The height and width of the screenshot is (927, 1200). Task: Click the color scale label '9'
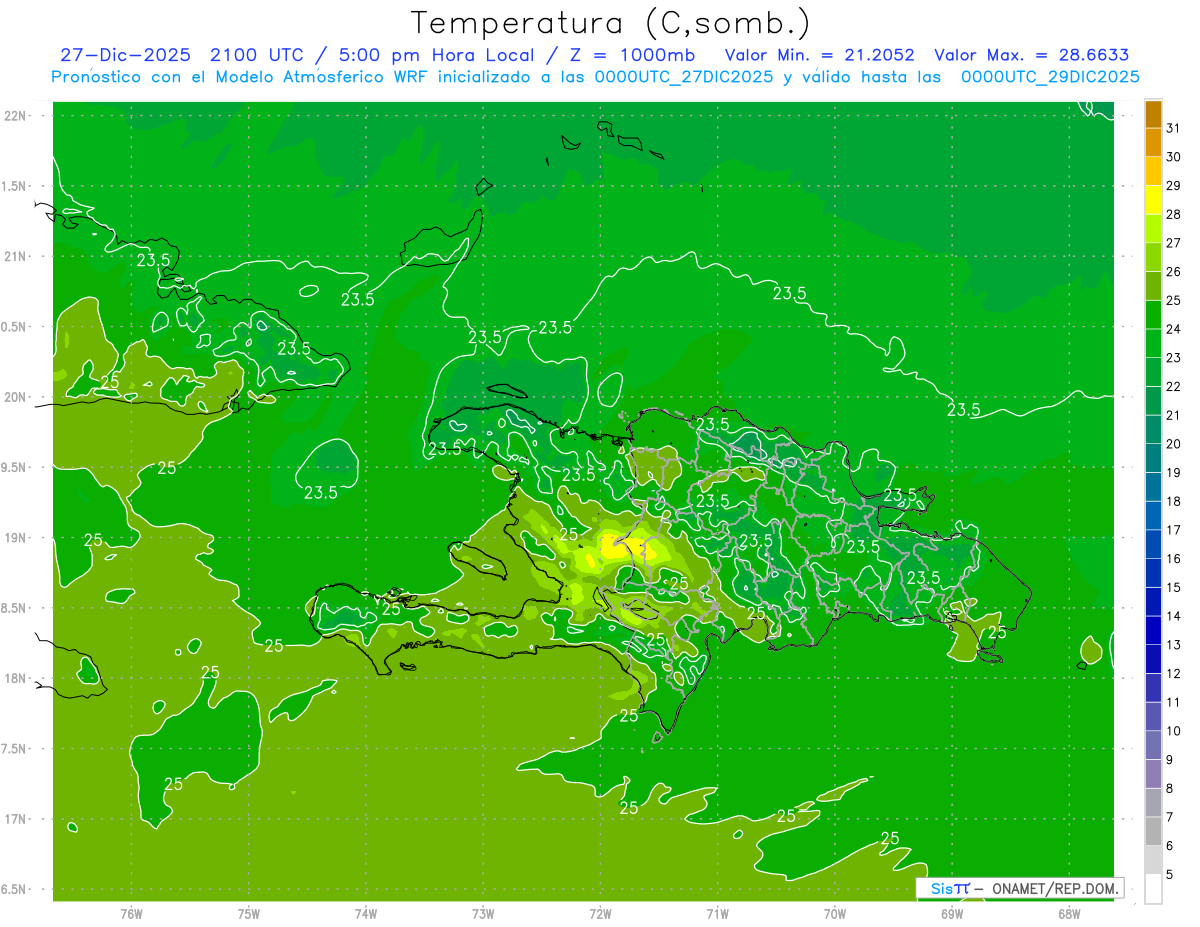[x=1170, y=760]
